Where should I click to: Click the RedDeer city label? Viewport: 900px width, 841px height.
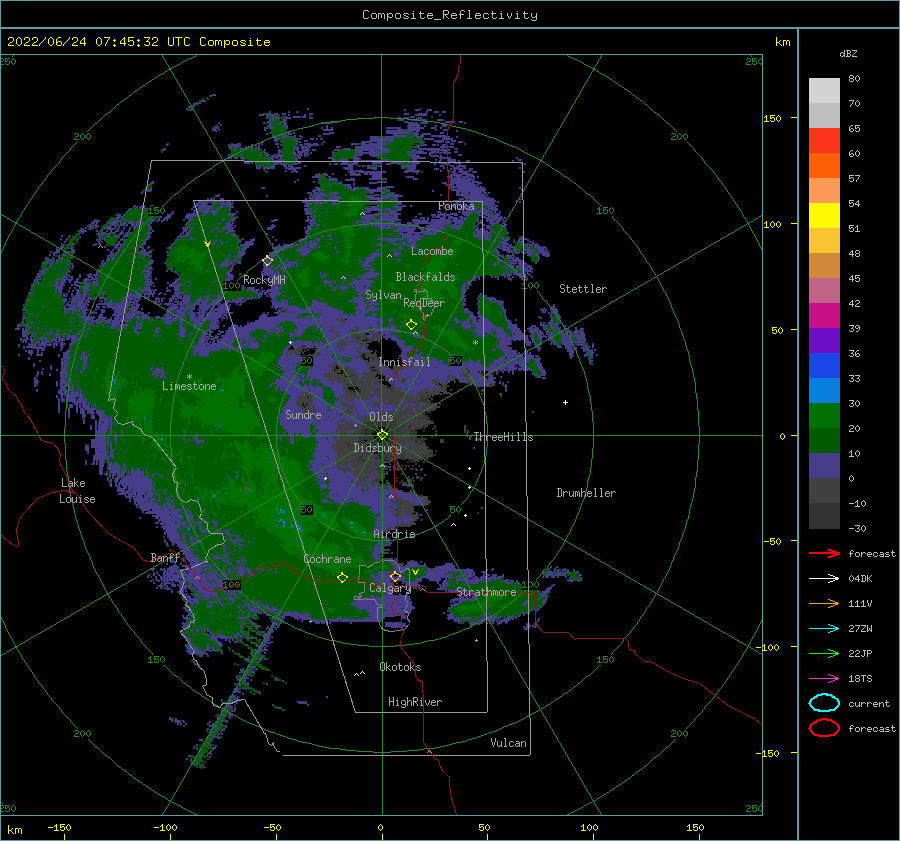pos(424,303)
